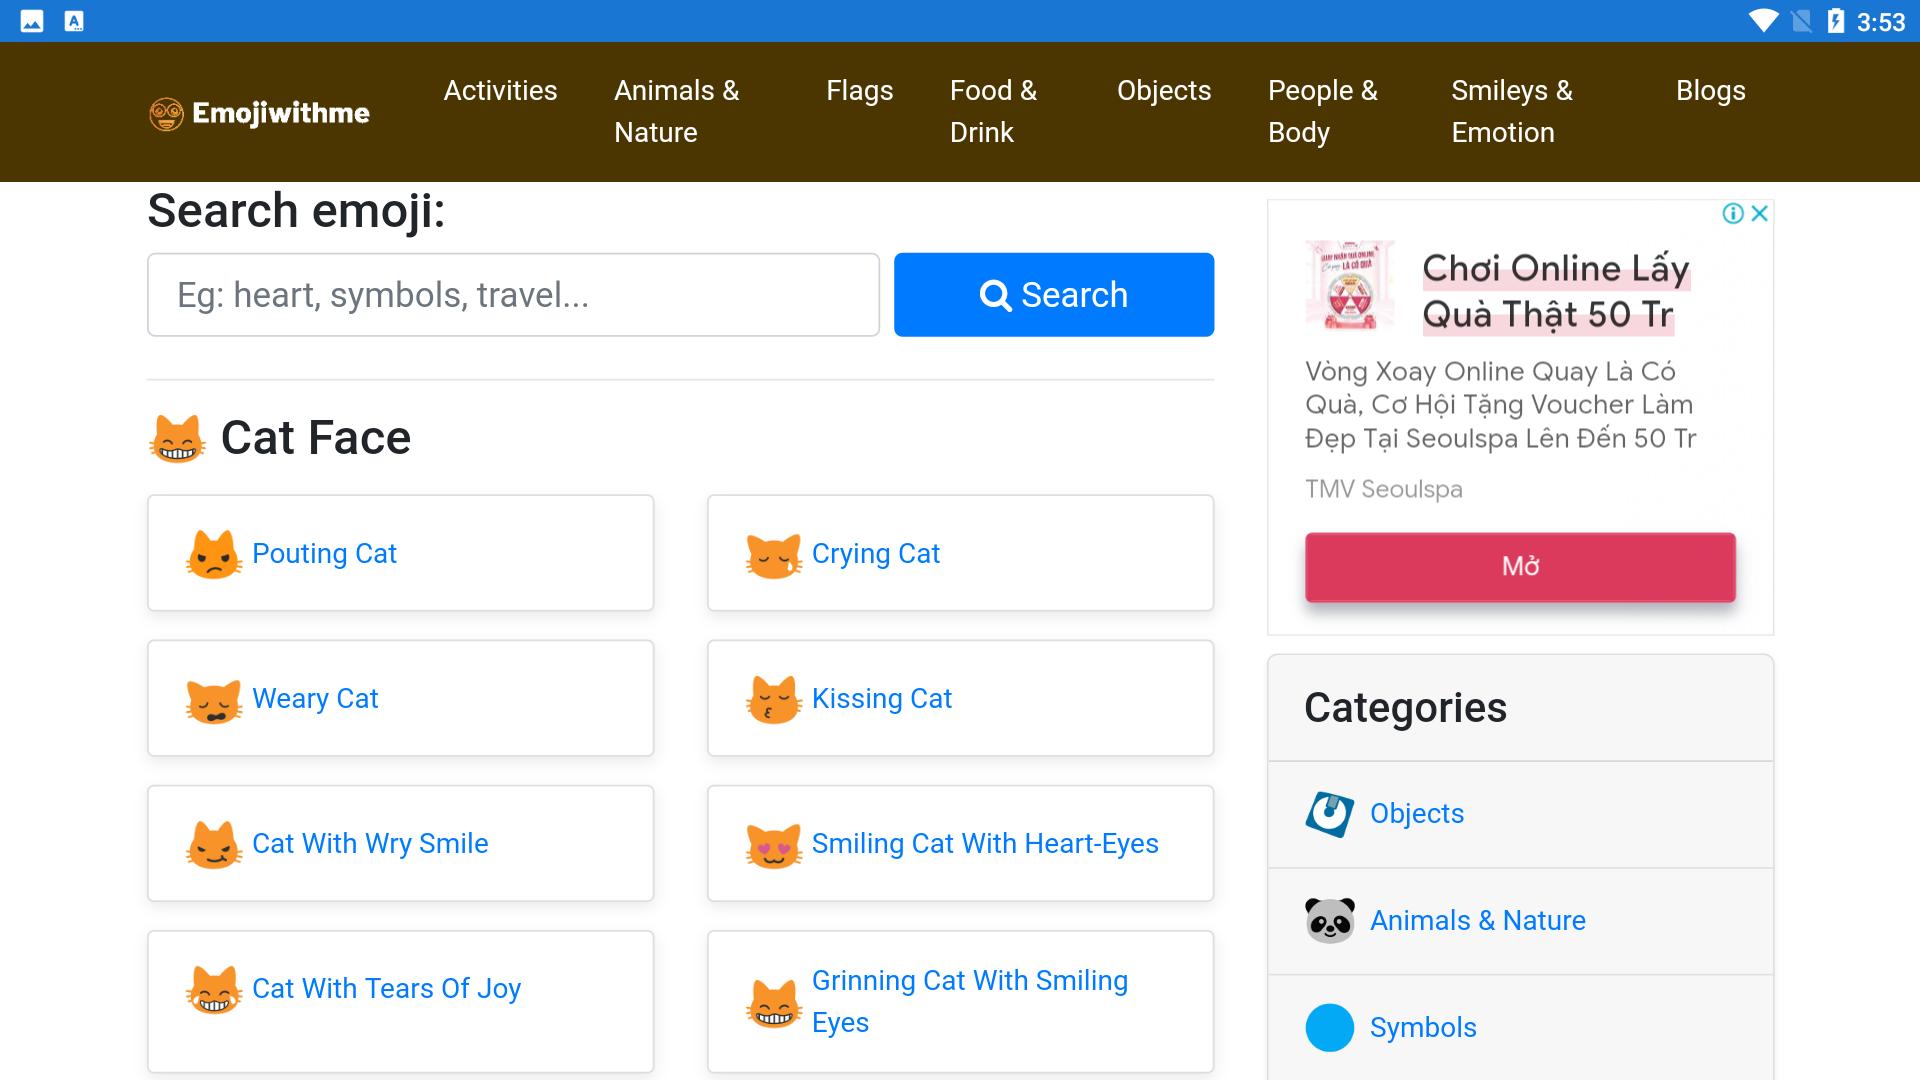Click the heart-eyes cat emoji icon
Screen dimensions: 1920x1080
click(x=774, y=844)
